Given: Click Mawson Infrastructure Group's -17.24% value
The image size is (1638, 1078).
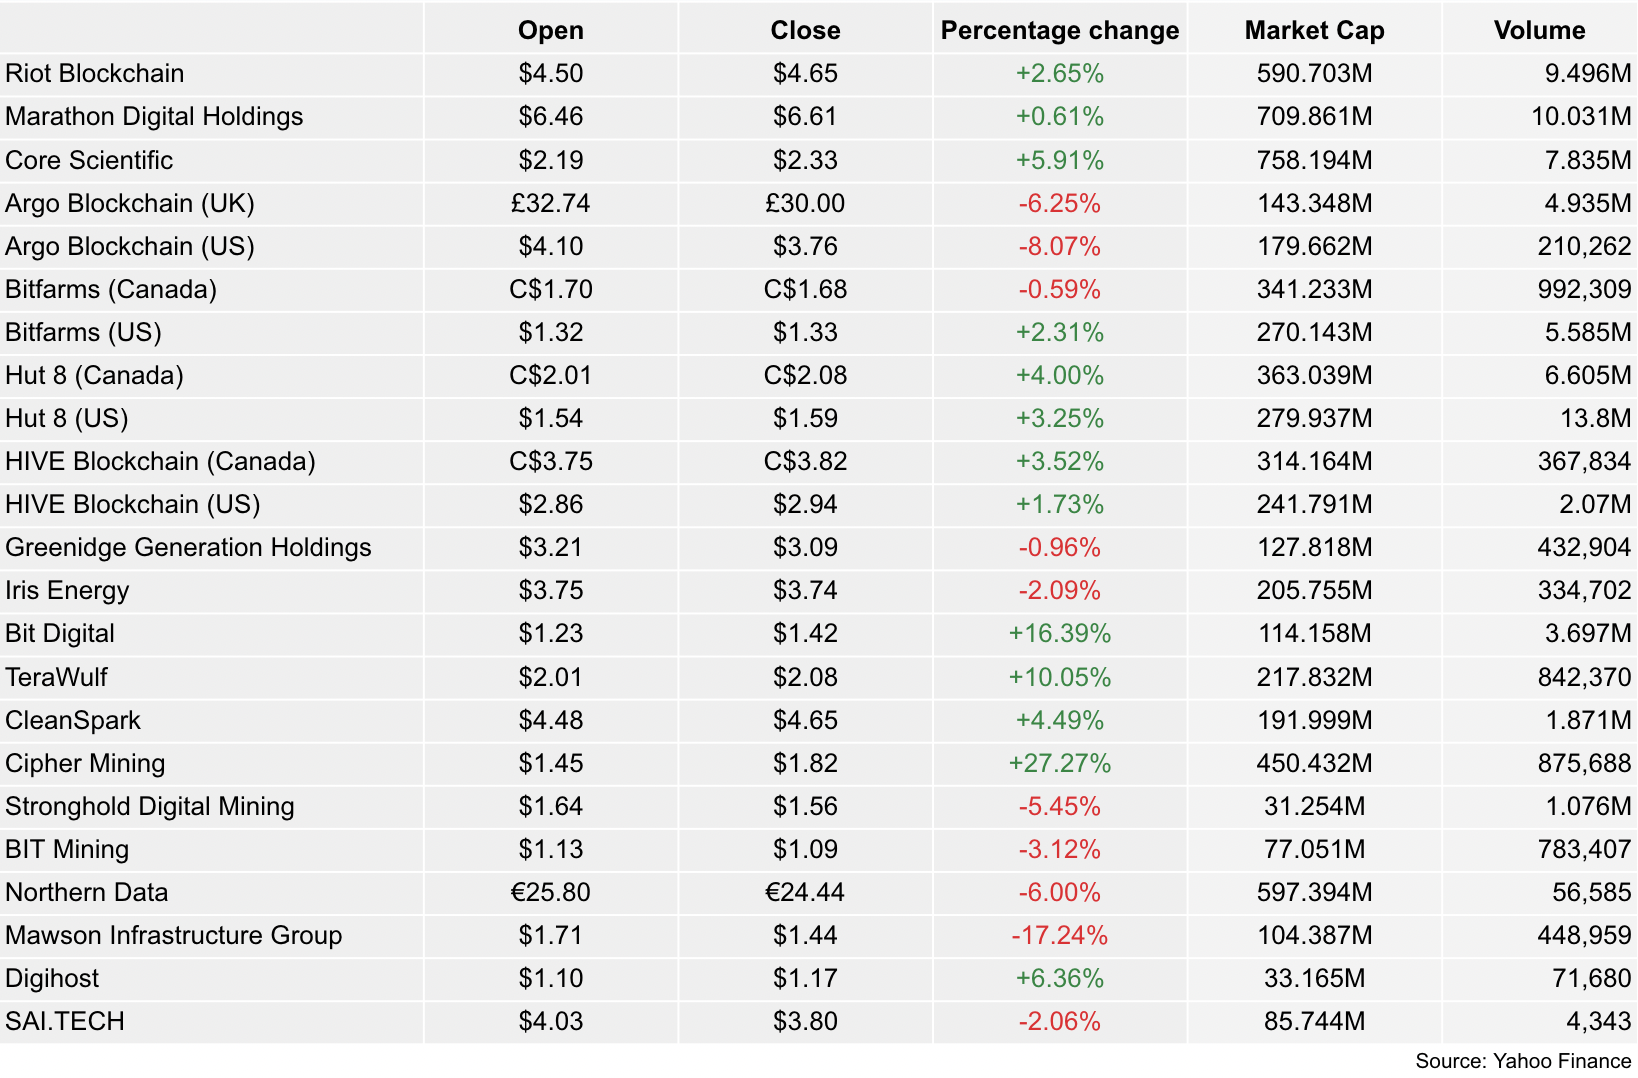Looking at the screenshot, I should (1060, 935).
